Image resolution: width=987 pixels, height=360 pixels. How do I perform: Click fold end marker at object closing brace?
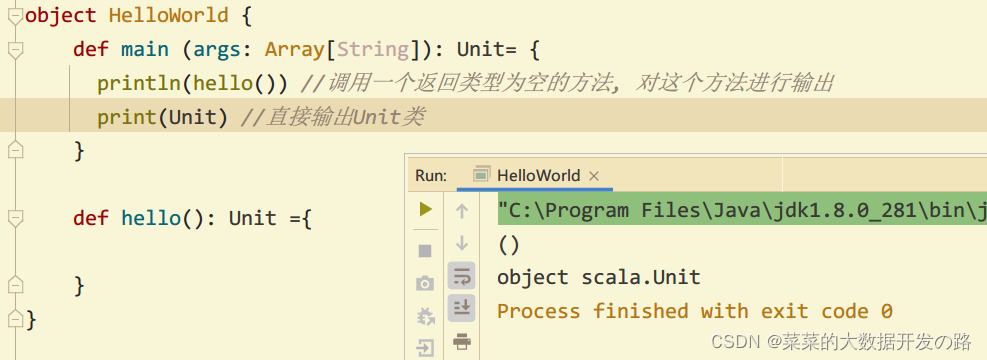pyautogui.click(x=16, y=319)
